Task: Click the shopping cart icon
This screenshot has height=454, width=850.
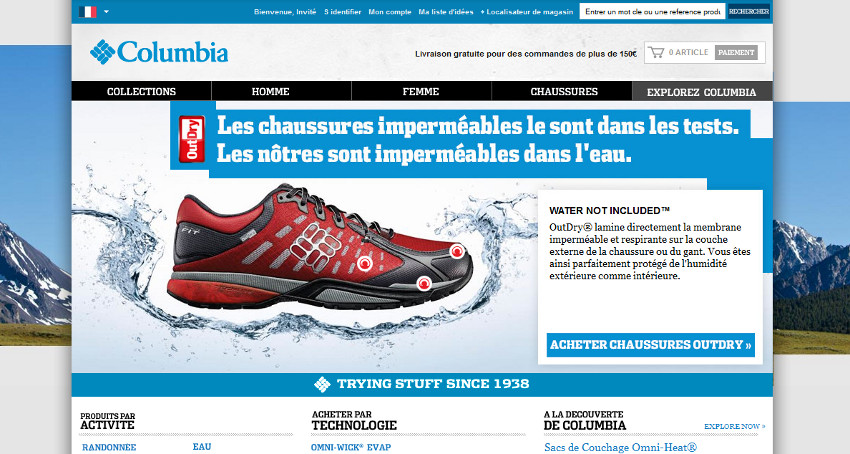Action: tap(656, 52)
